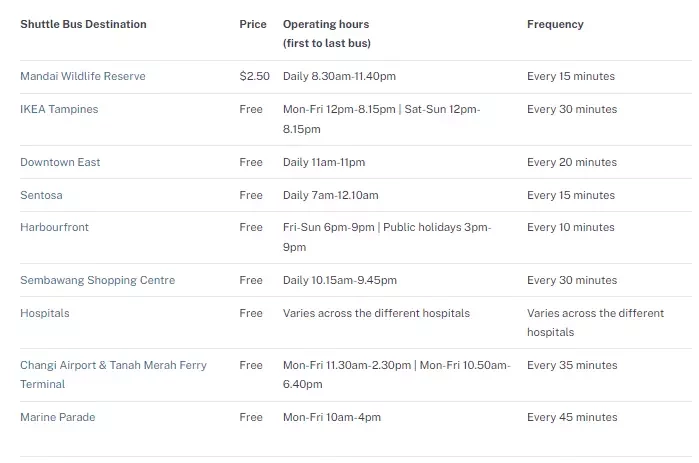The height and width of the screenshot is (463, 699).
Task: Visit the Marine Parade link
Action: click(58, 418)
